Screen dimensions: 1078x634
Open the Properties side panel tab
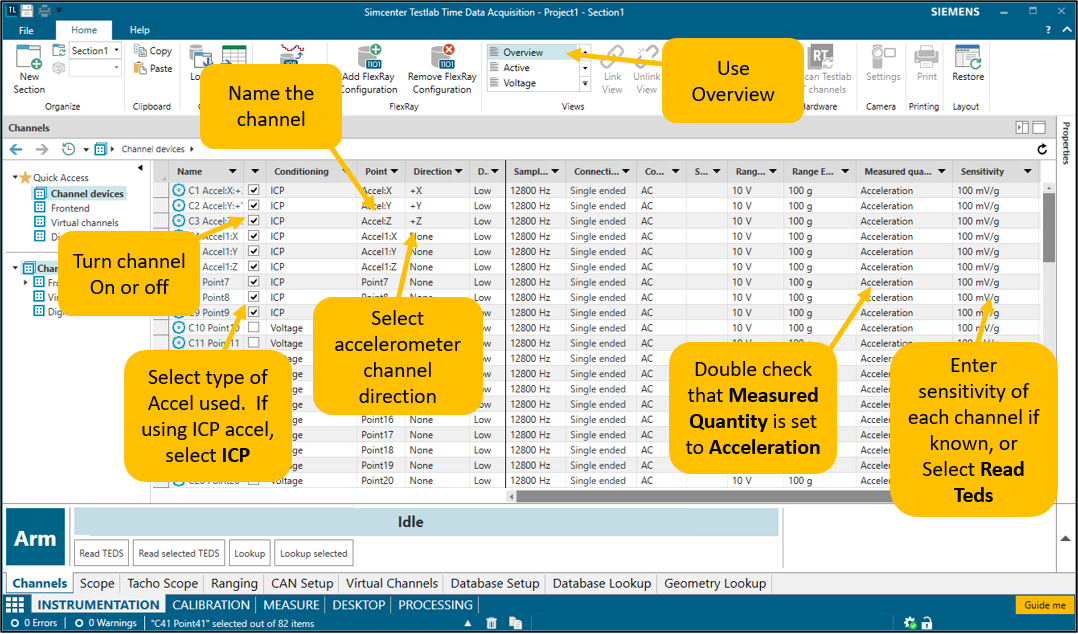(1066, 144)
